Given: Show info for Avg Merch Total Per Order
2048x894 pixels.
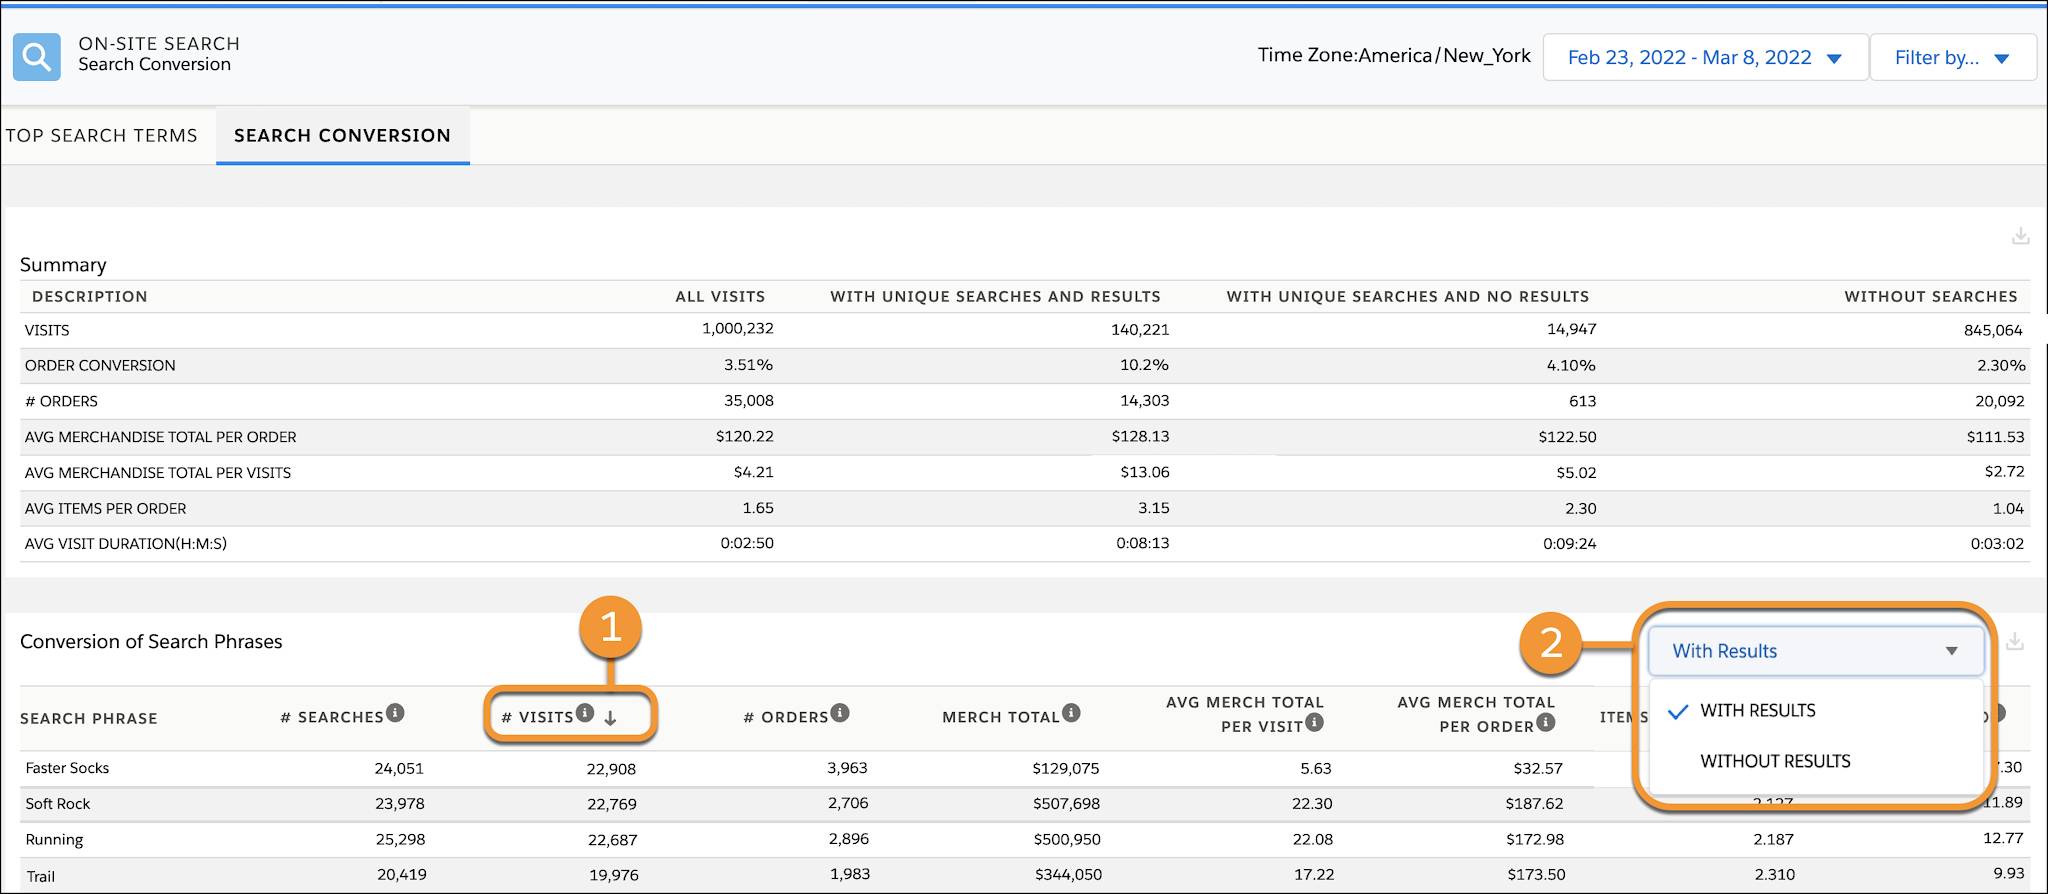Looking at the screenshot, I should (1546, 722).
